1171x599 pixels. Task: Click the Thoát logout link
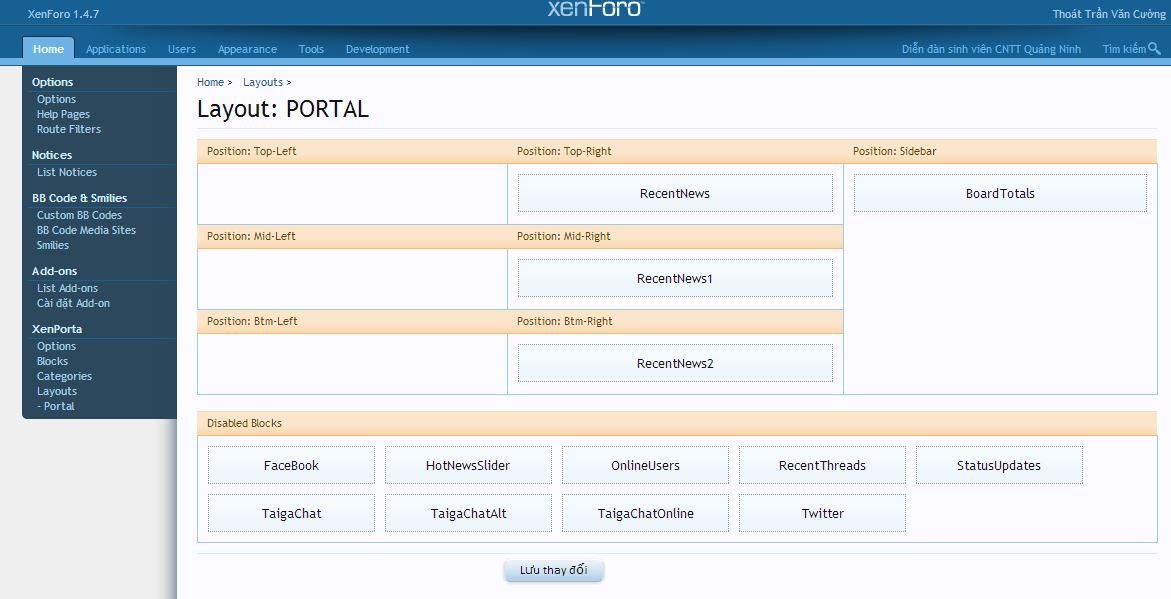click(1067, 14)
